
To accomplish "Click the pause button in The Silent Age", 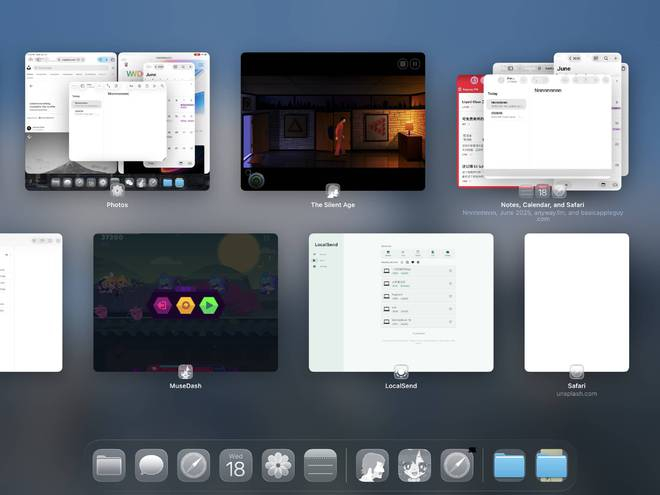I will [x=413, y=64].
